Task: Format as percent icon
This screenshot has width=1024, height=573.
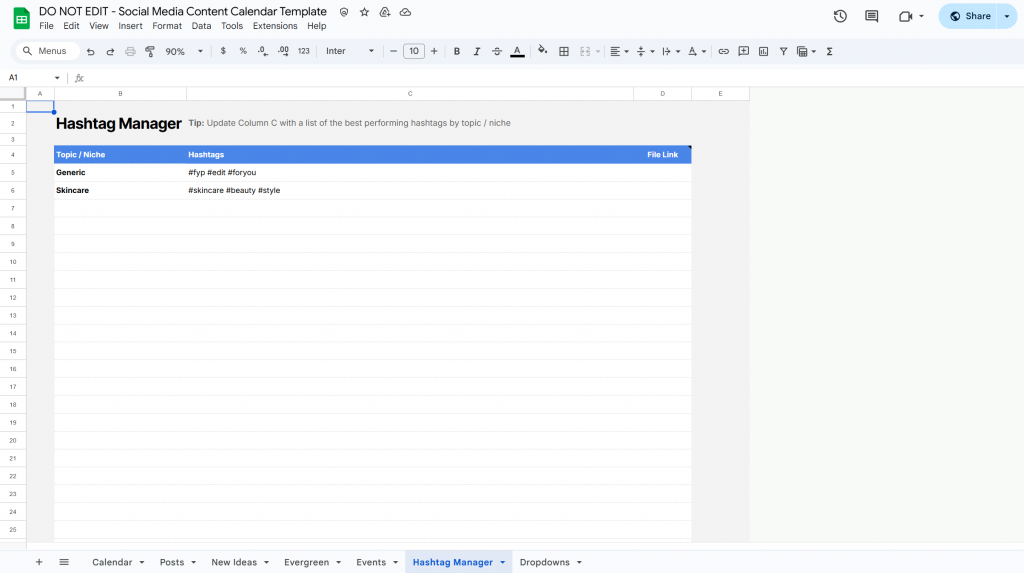Action: (243, 51)
